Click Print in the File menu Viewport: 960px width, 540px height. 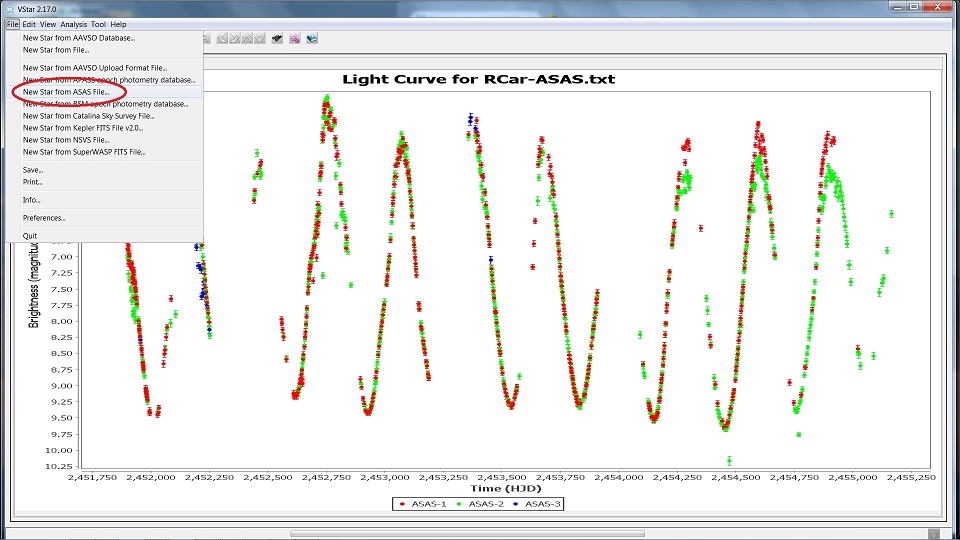32,182
